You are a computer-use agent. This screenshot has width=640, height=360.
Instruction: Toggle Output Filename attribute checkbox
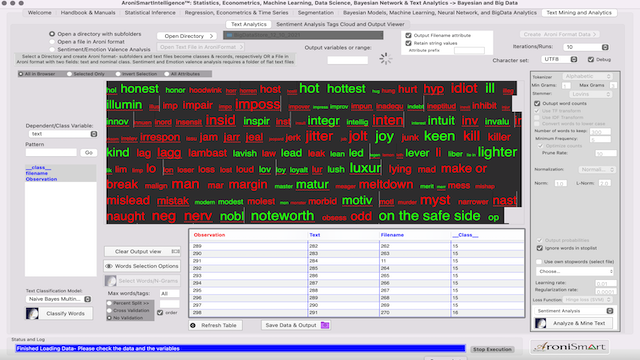(408, 36)
